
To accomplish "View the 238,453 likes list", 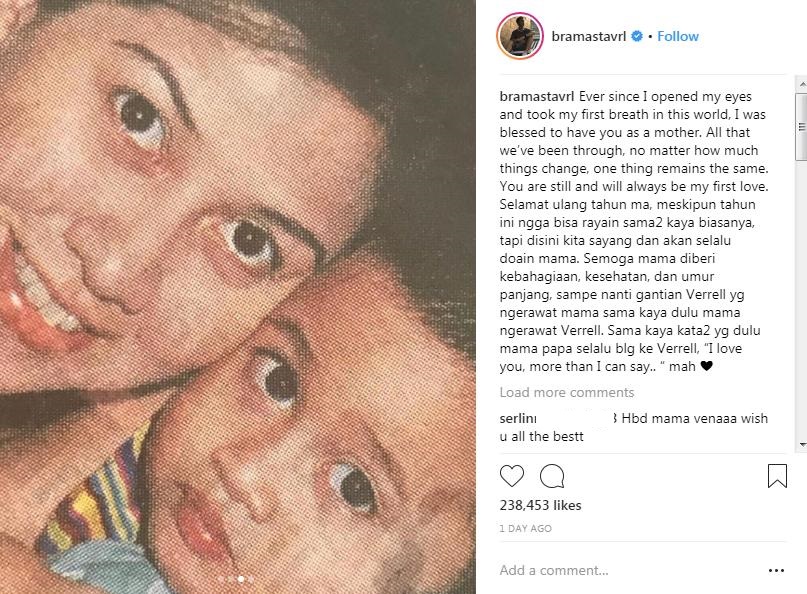I will click(540, 505).
